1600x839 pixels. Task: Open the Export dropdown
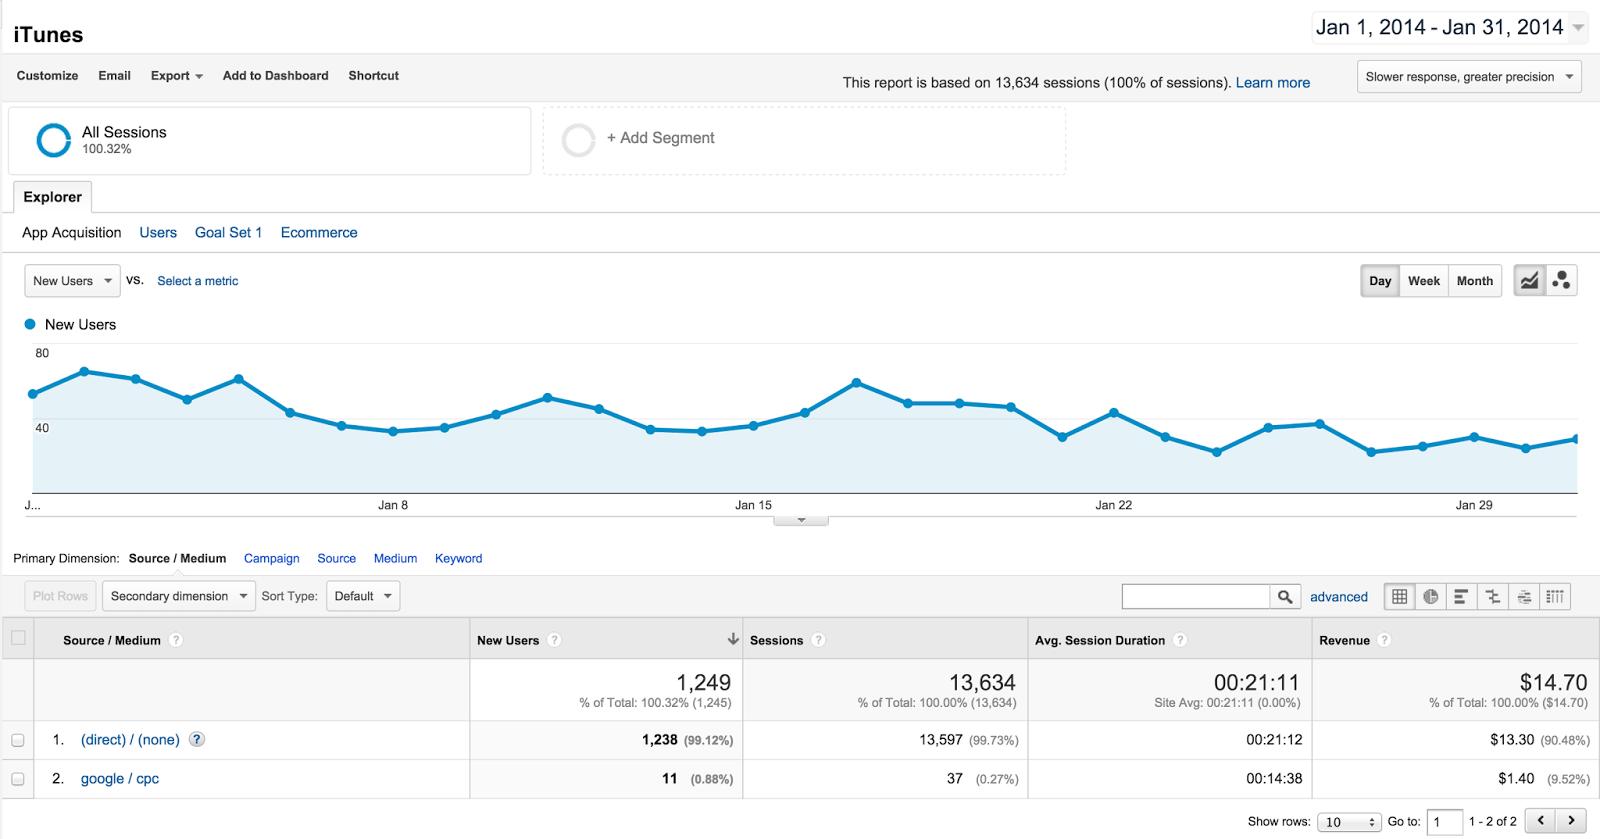click(177, 76)
